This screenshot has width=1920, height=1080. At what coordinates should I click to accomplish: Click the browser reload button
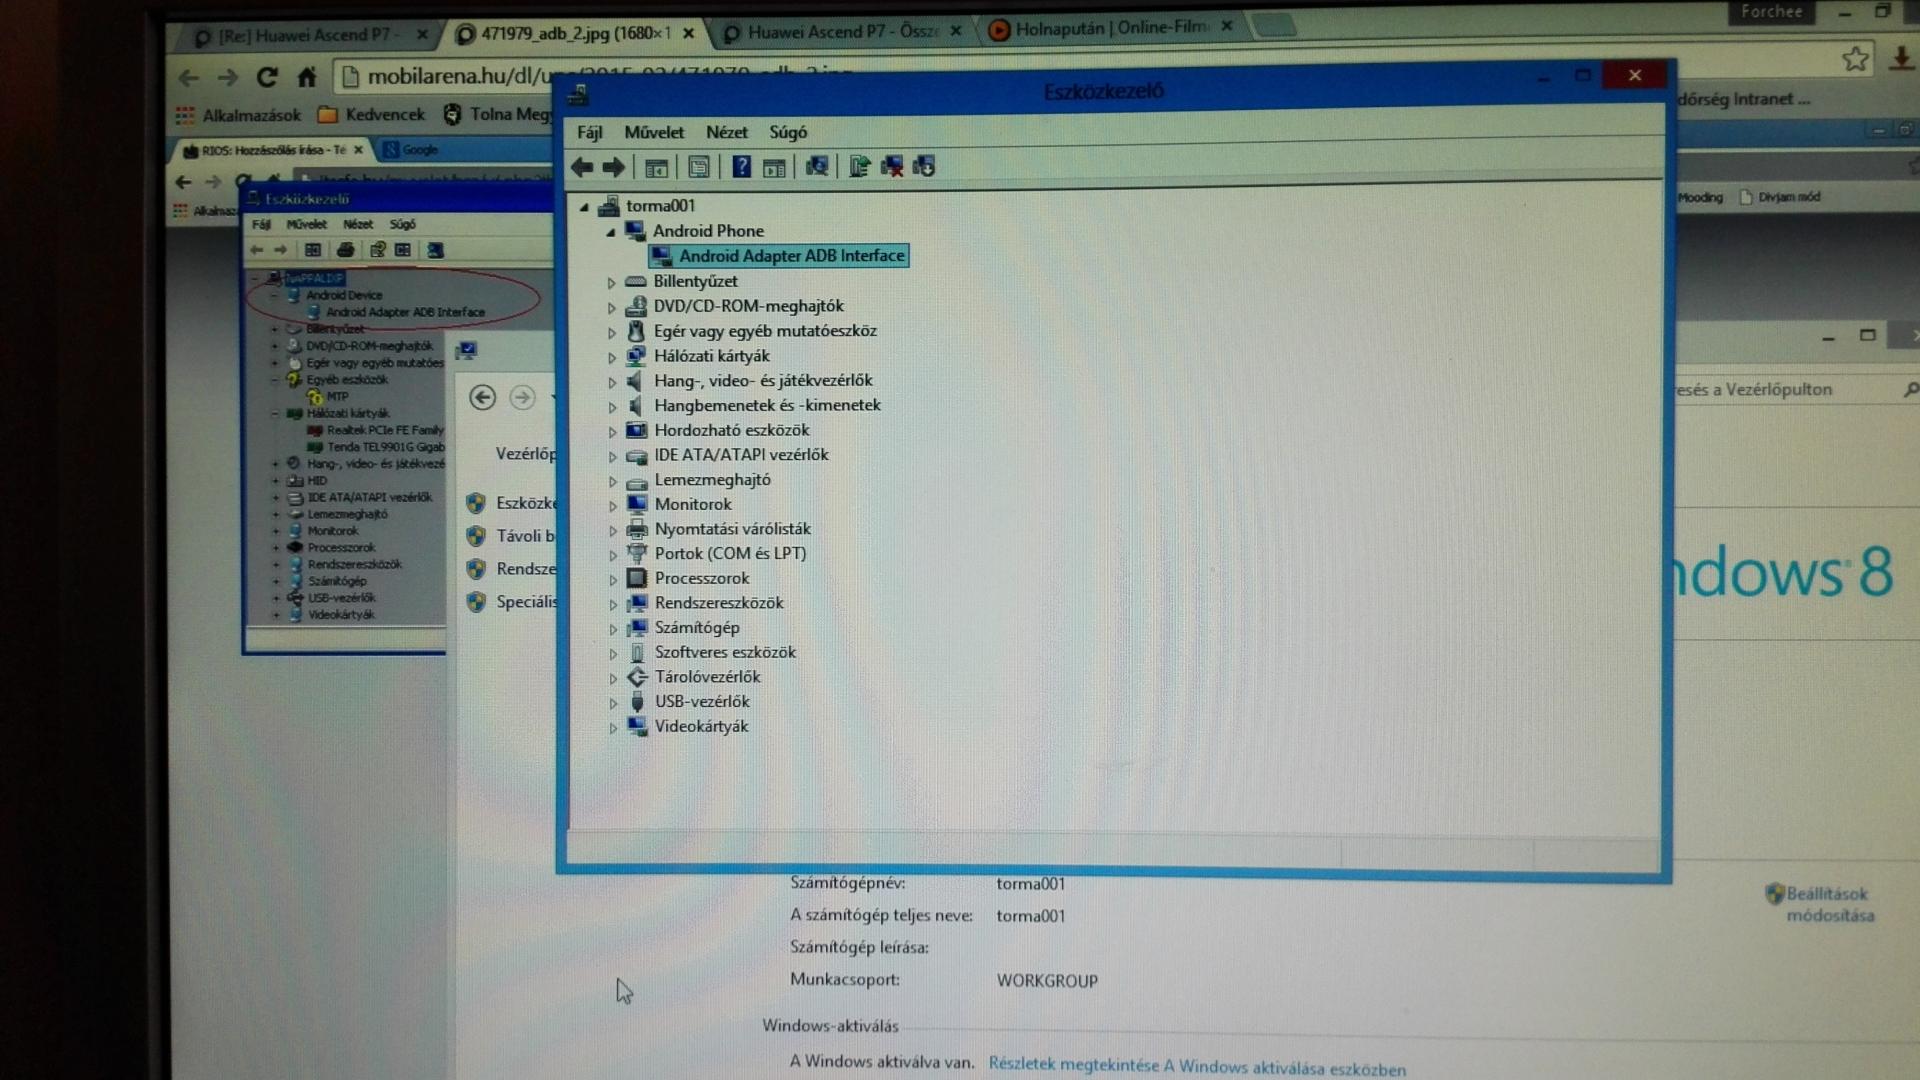click(x=266, y=77)
